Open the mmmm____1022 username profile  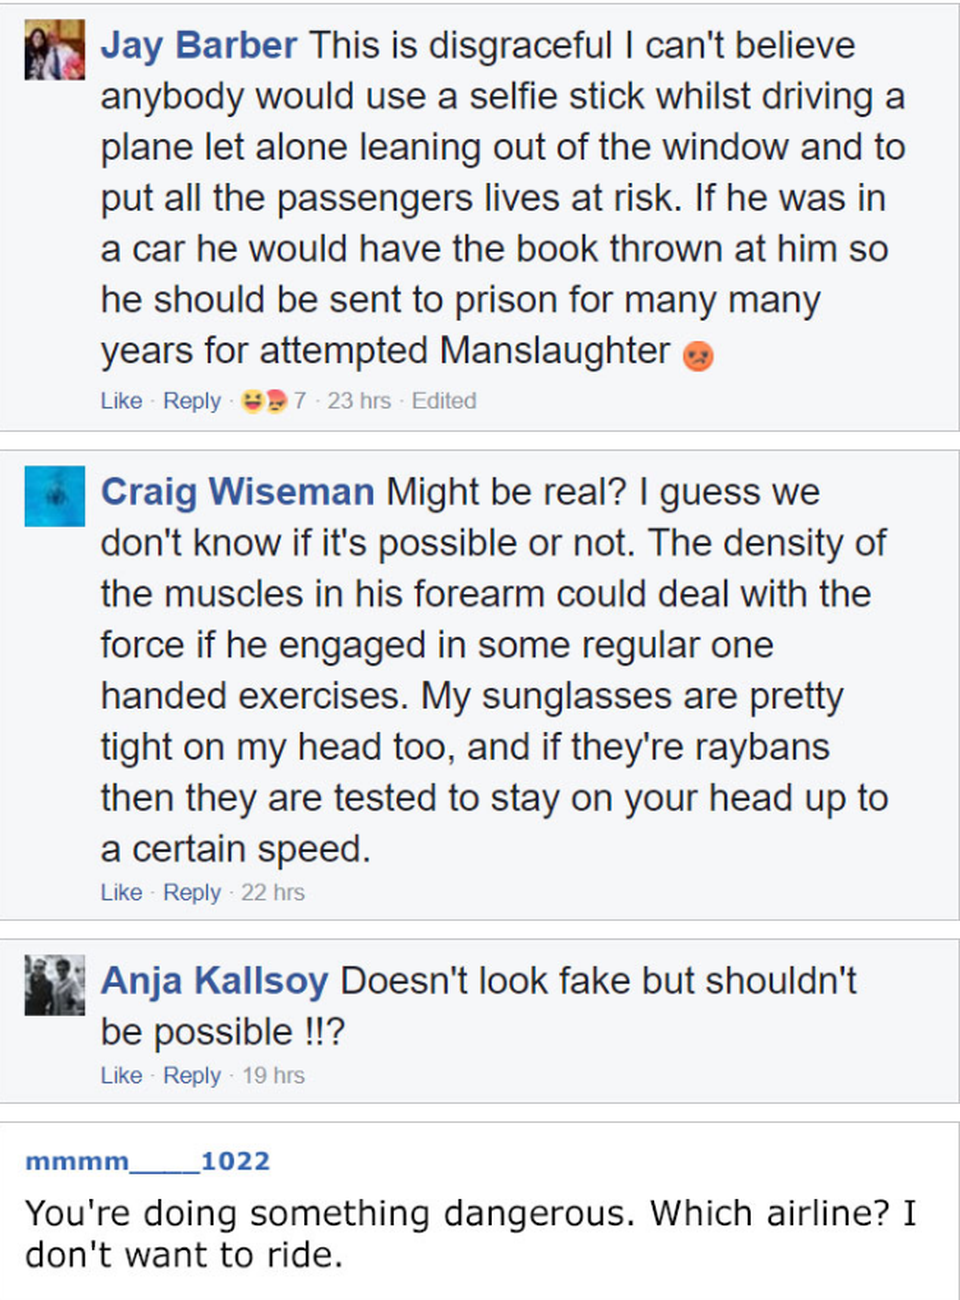click(147, 1161)
